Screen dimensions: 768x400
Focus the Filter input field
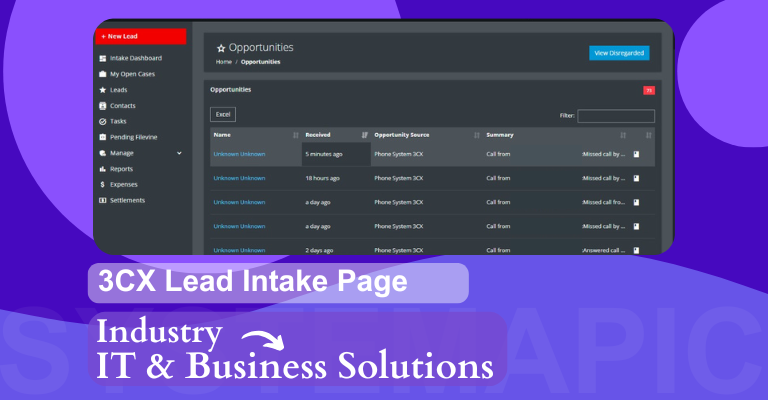(x=616, y=116)
